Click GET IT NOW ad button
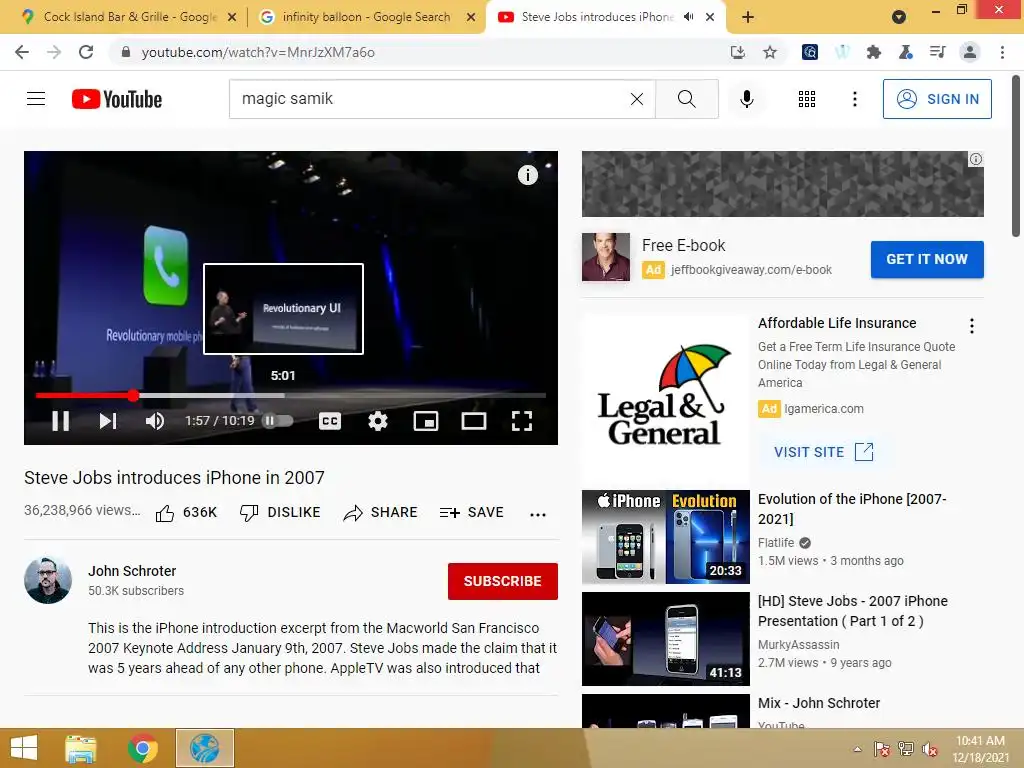Viewport: 1024px width, 768px height. pos(927,259)
